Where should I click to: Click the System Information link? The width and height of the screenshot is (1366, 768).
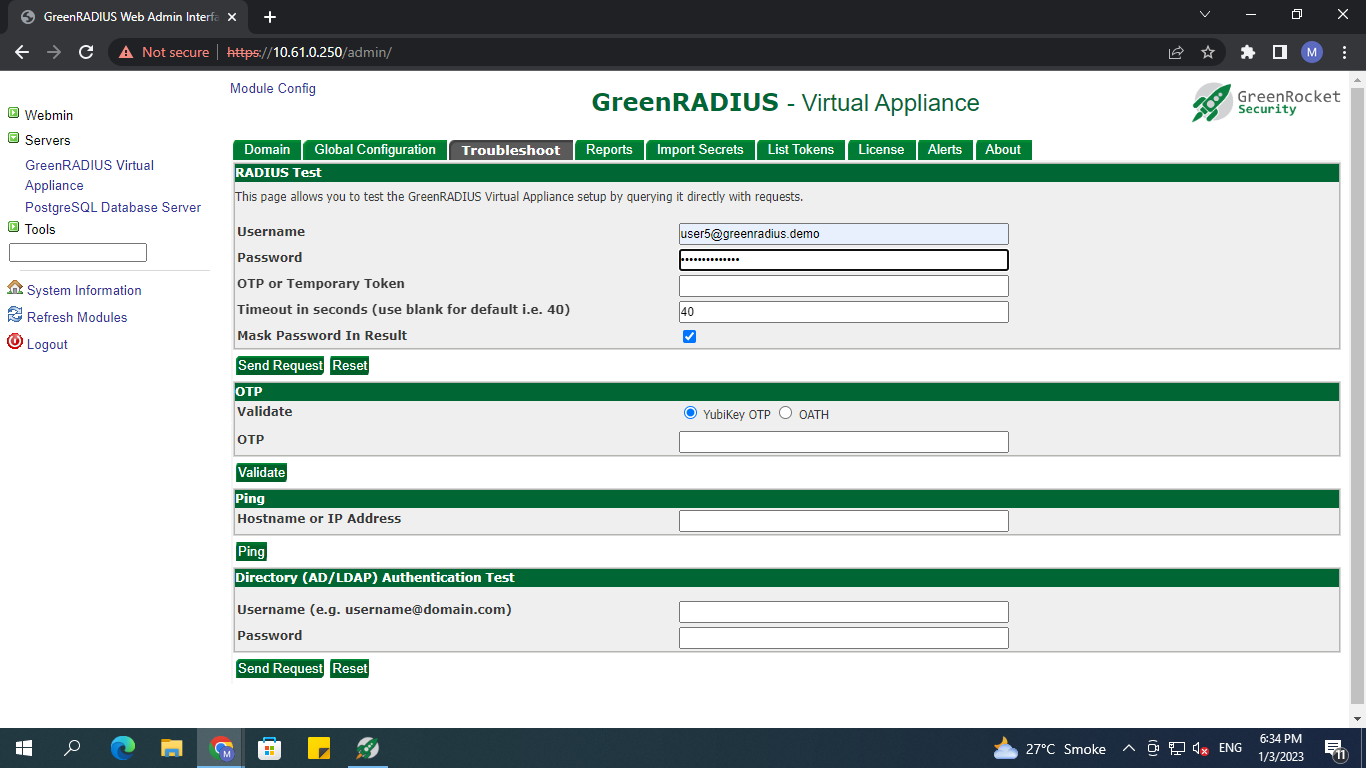tap(84, 290)
